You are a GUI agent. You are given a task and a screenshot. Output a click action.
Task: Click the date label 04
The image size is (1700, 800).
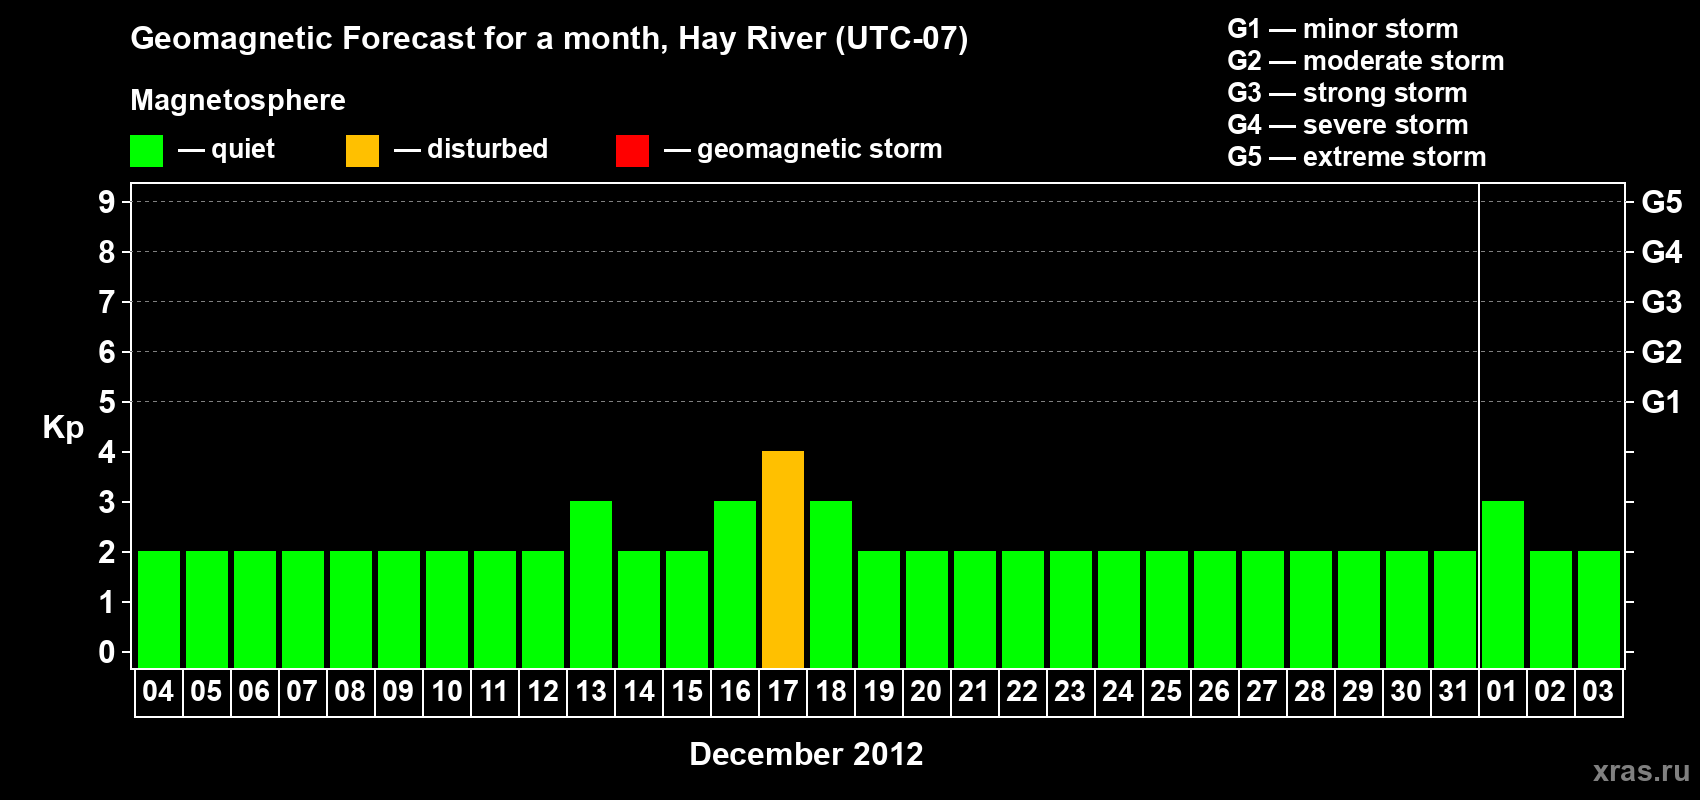(x=159, y=691)
